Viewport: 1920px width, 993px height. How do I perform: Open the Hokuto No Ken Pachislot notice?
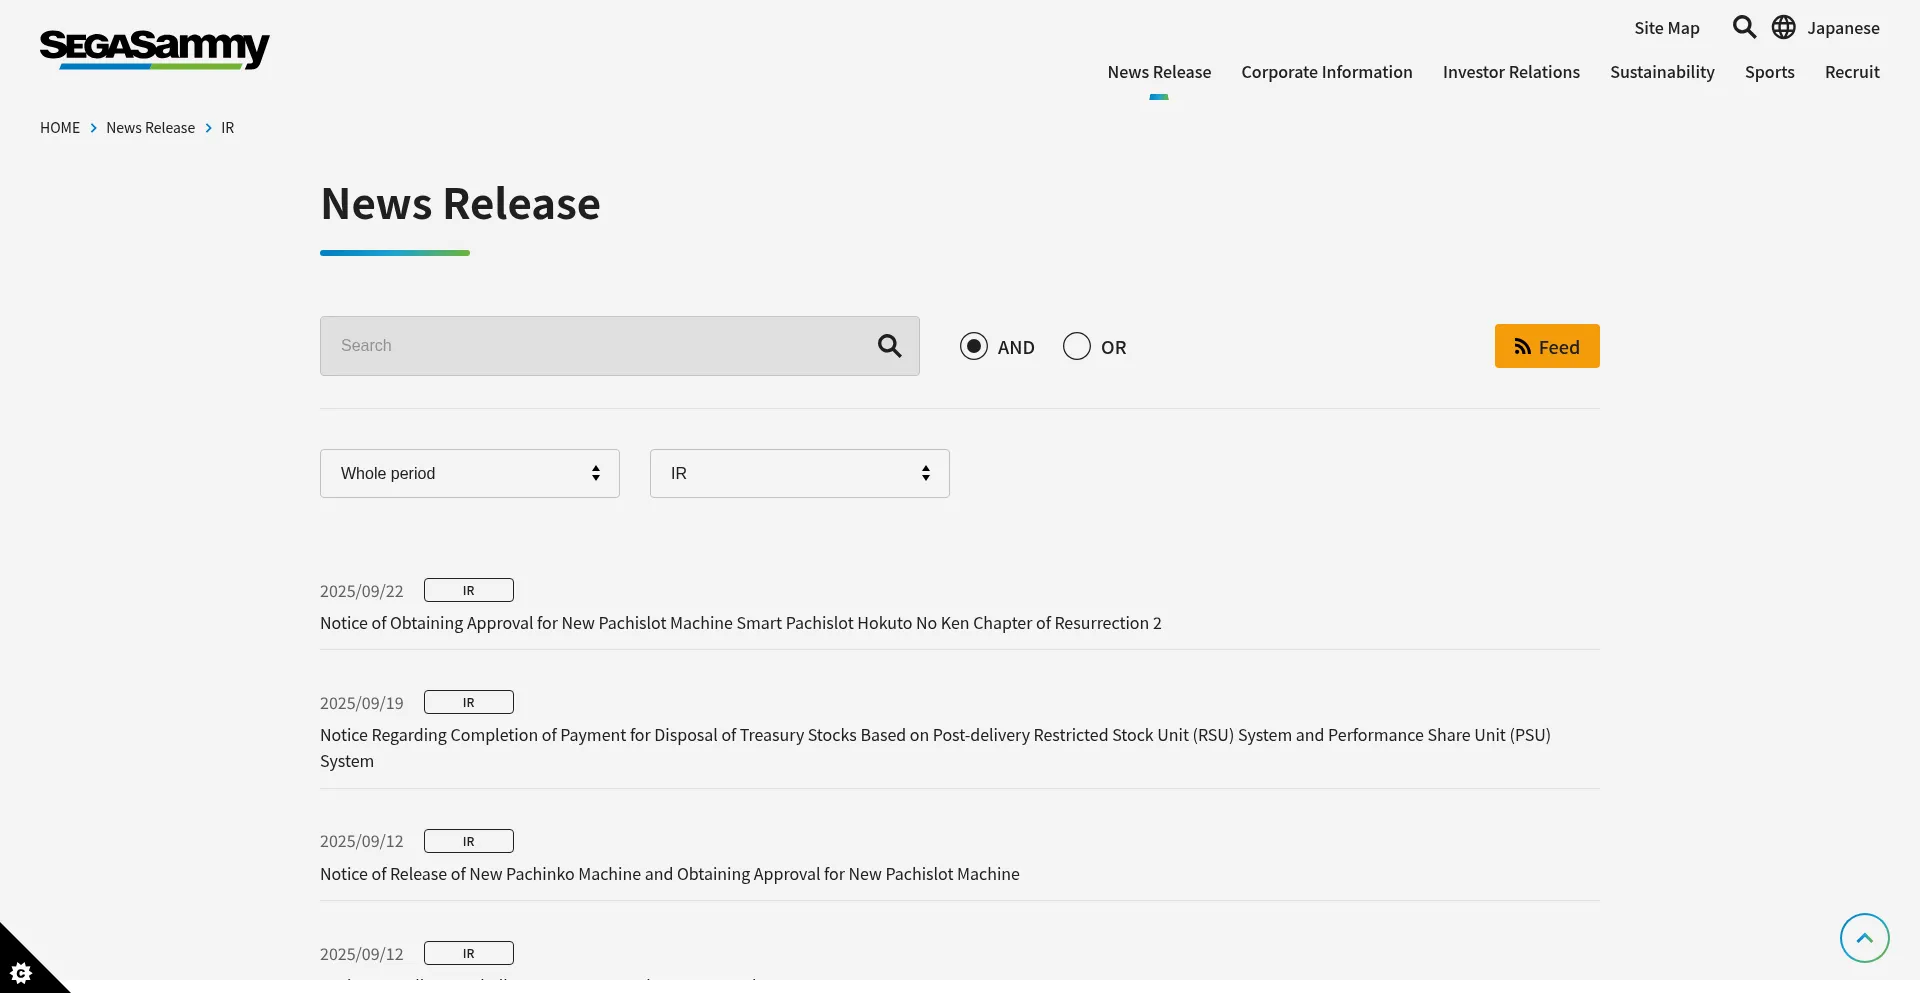[741, 623]
